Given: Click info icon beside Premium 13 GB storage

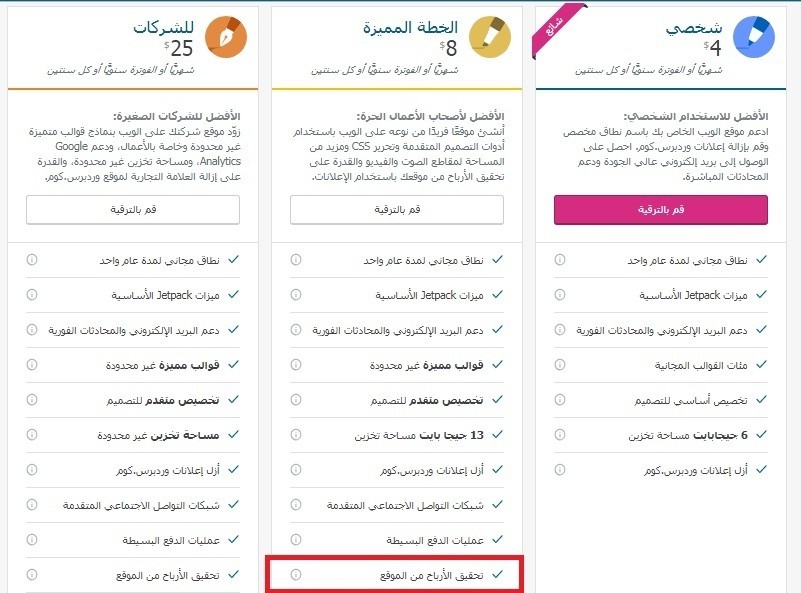Looking at the screenshot, I should pos(295,436).
